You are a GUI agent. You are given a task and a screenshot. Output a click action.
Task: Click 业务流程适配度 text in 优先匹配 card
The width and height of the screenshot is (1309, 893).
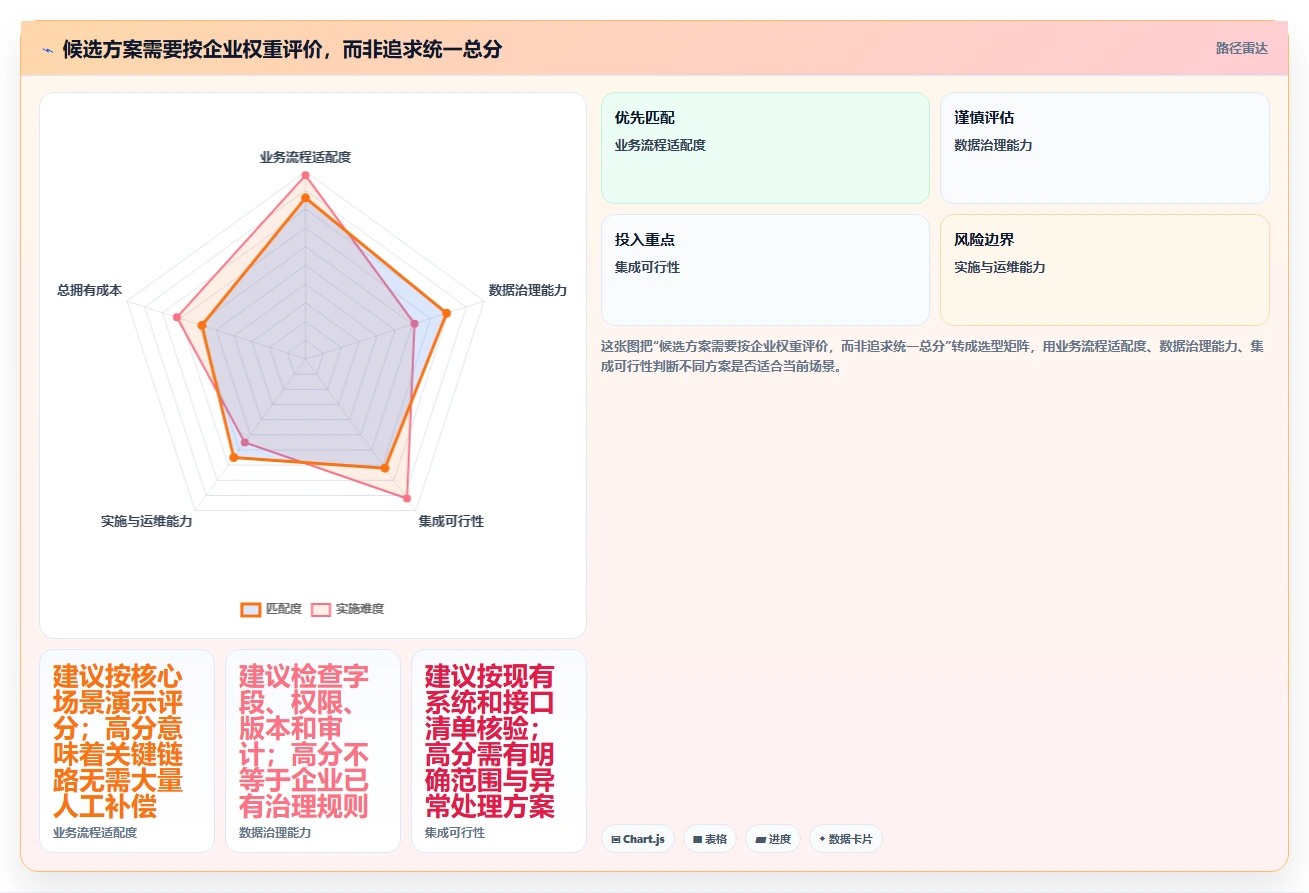click(x=661, y=145)
